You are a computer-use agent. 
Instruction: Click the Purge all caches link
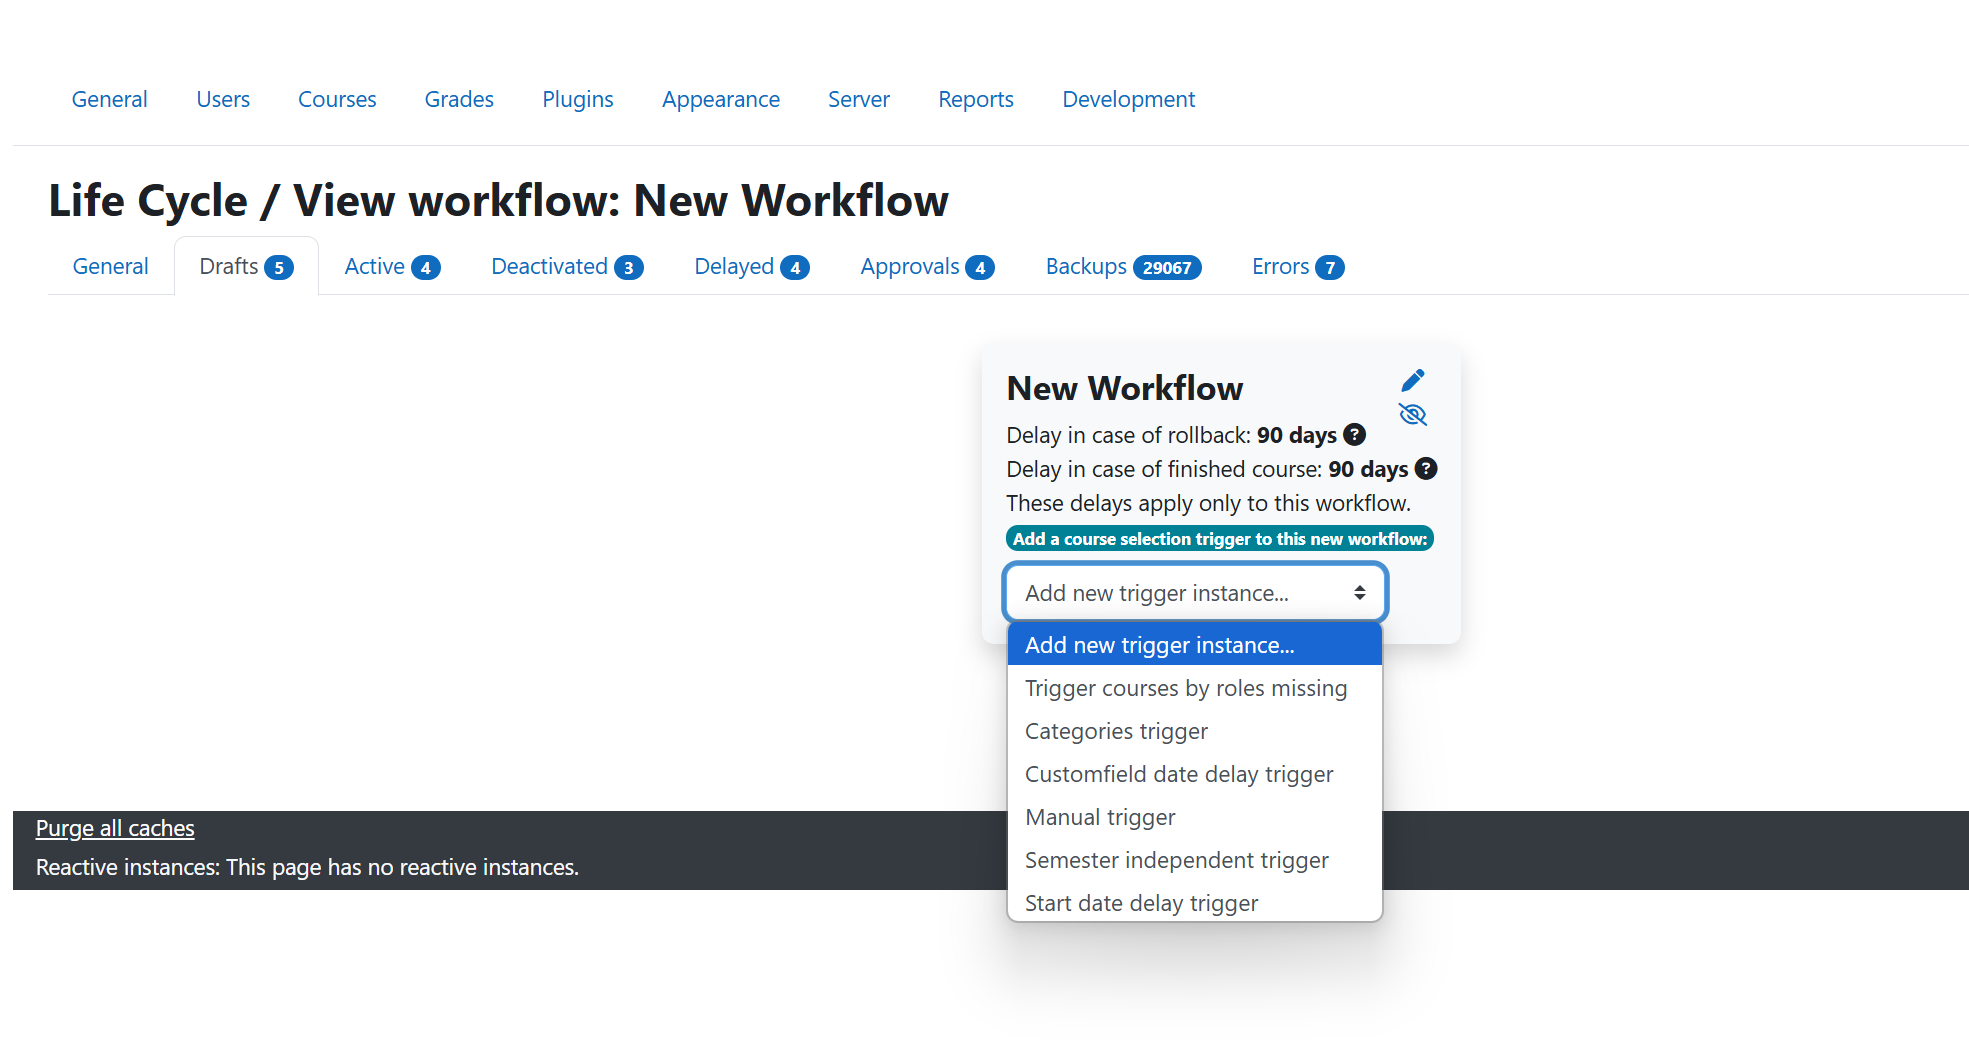[115, 828]
